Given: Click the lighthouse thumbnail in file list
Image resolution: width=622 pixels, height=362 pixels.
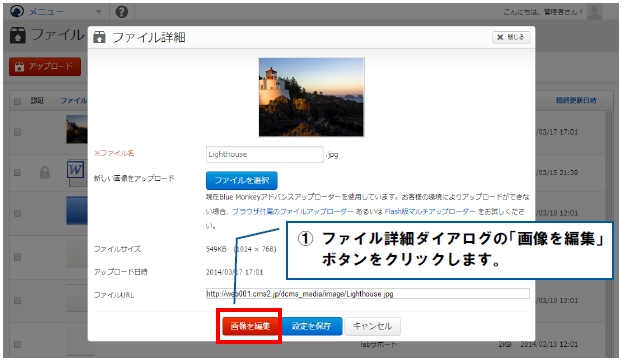Looking at the screenshot, I should 77,129.
